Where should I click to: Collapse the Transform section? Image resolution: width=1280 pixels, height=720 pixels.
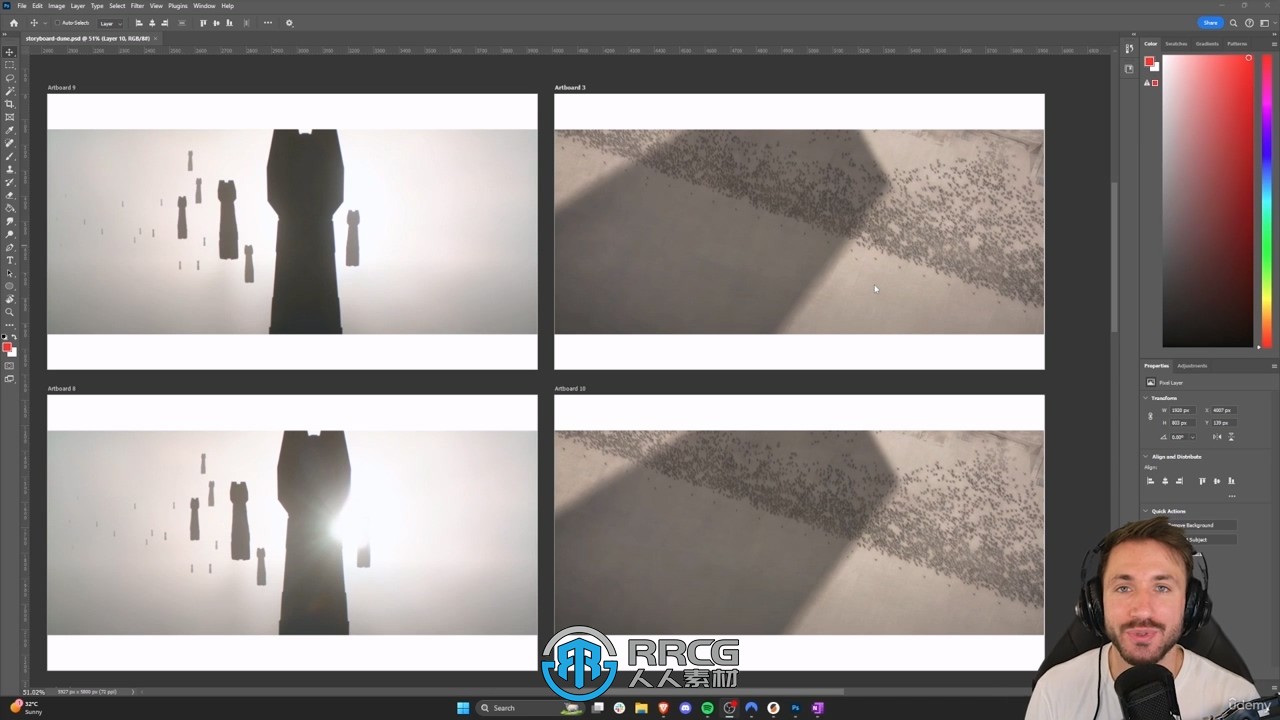coord(1146,398)
